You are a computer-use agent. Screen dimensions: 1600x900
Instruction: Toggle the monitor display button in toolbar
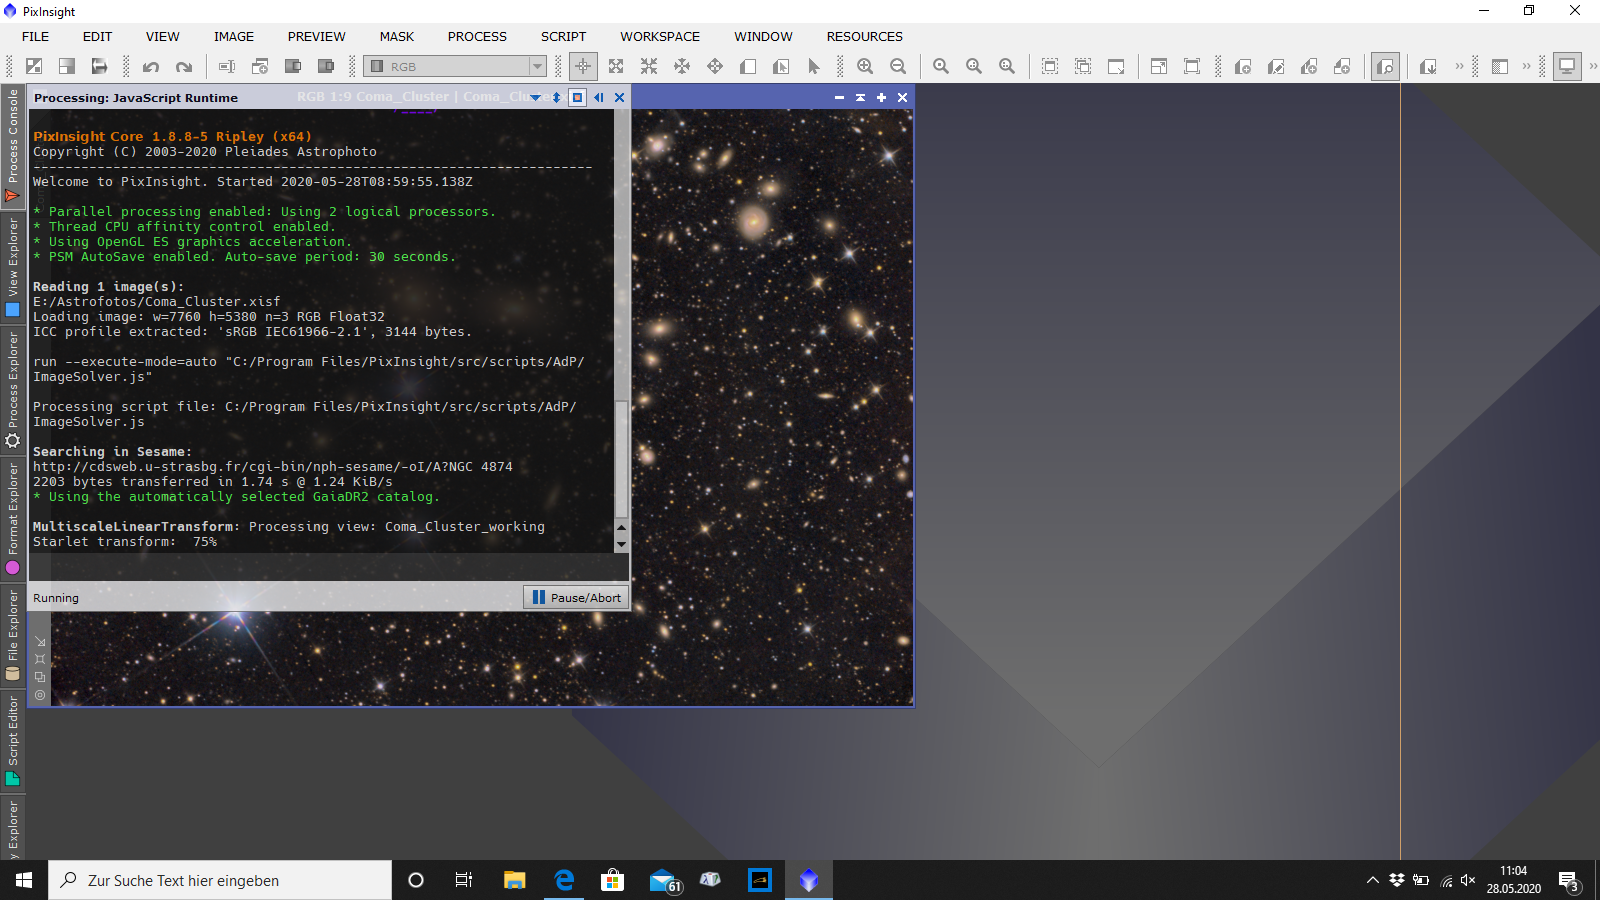point(1567,66)
